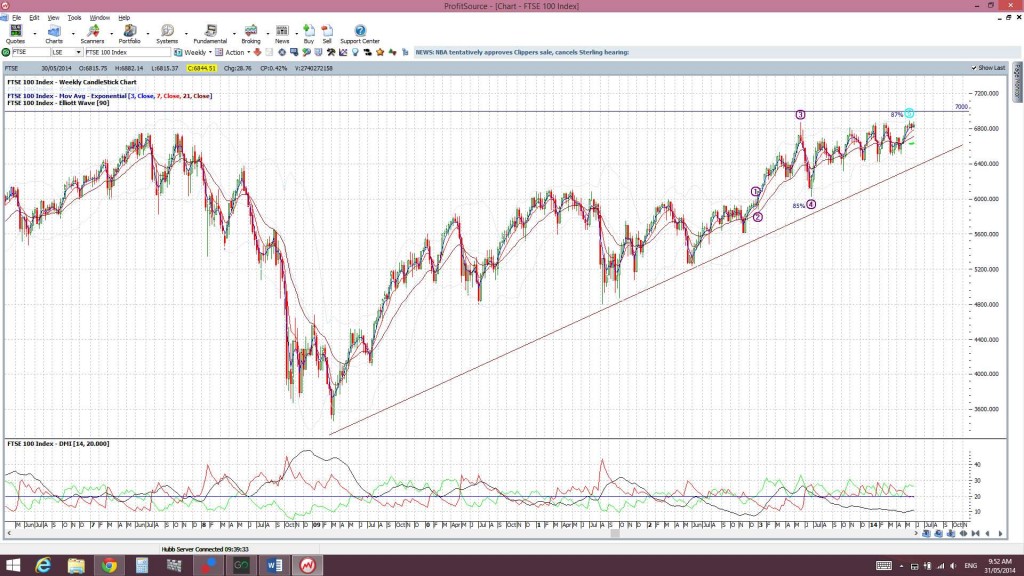Expand the Quotes dropdown arrow
Image resolution: width=1024 pixels, height=576 pixels.
(x=35, y=34)
